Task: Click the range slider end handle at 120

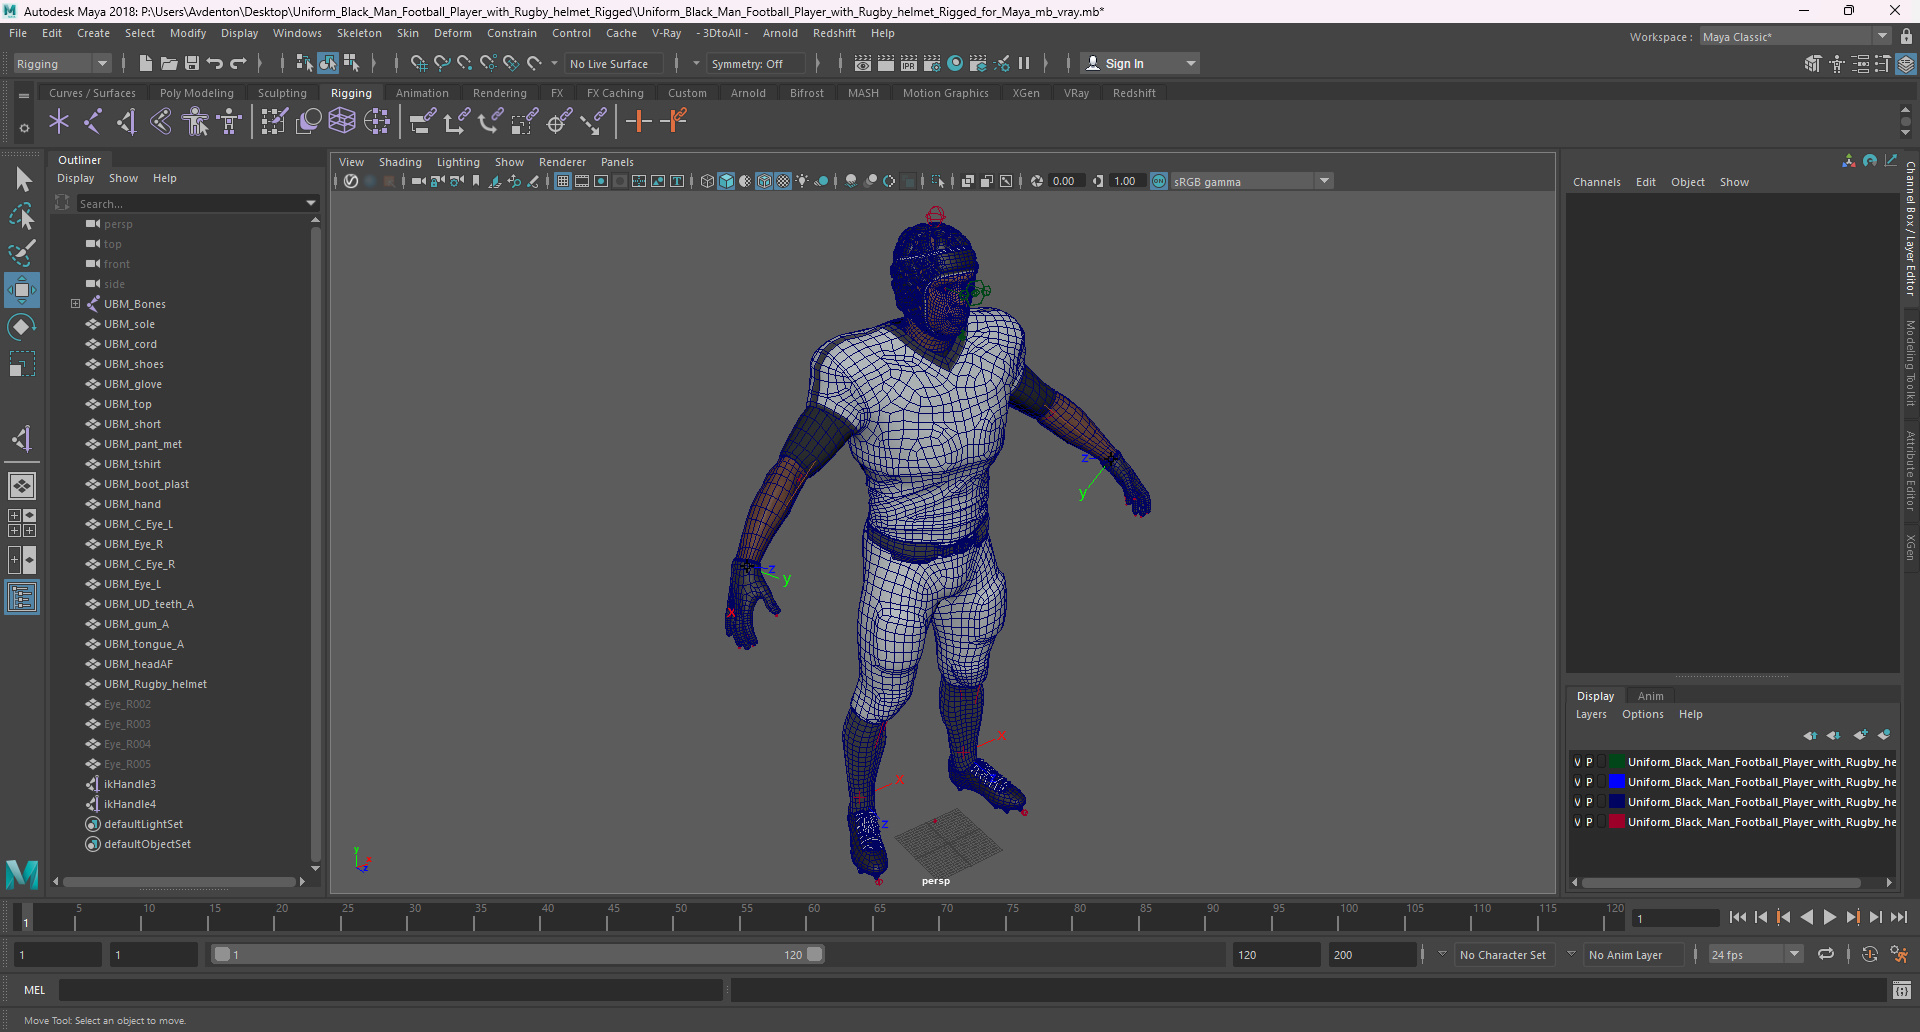Action: pos(815,954)
